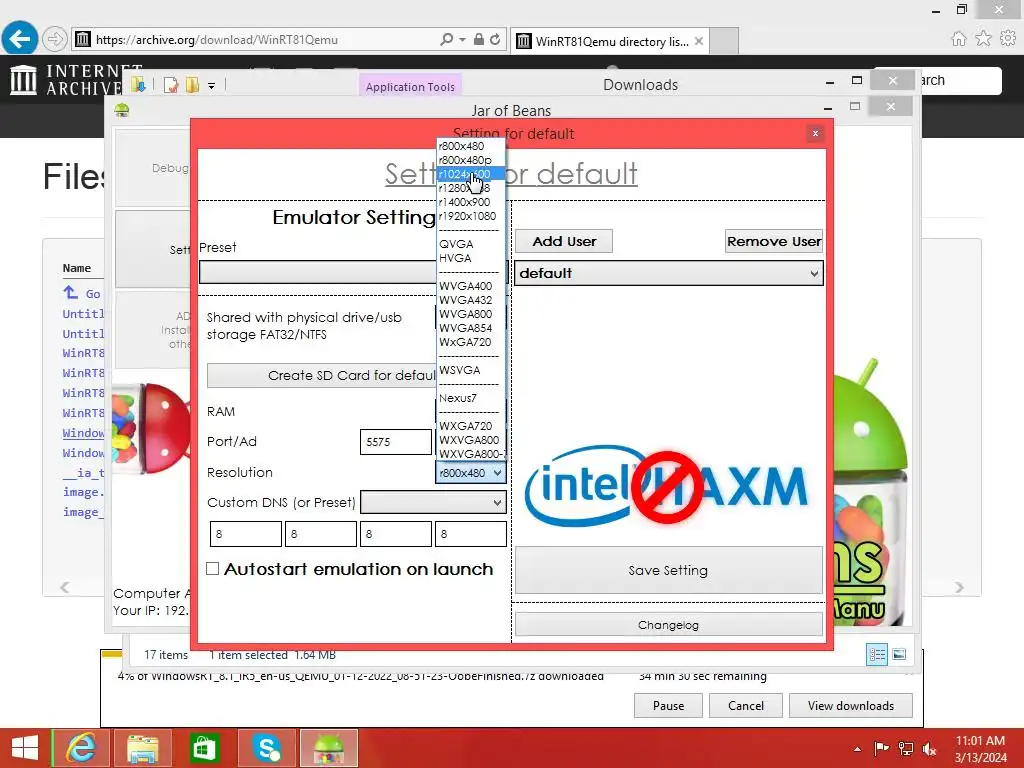Open Internet Explorer Tools gear
Image resolution: width=1024 pixels, height=768 pixels.
coord(1008,39)
